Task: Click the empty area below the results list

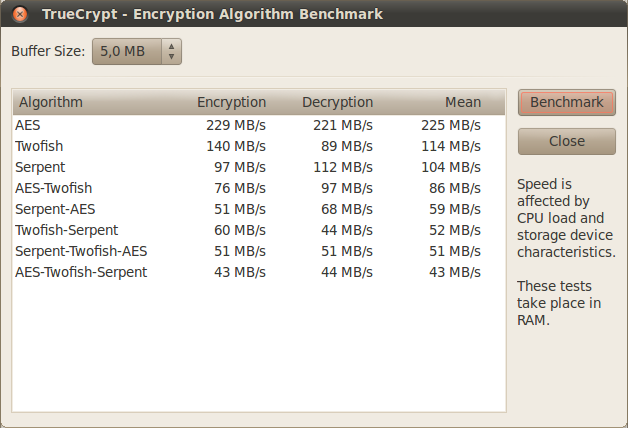Action: pyautogui.click(x=259, y=346)
